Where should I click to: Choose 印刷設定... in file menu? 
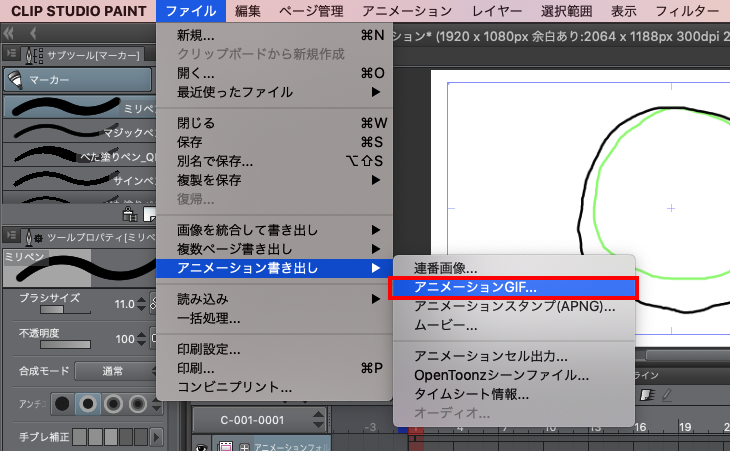274,349
